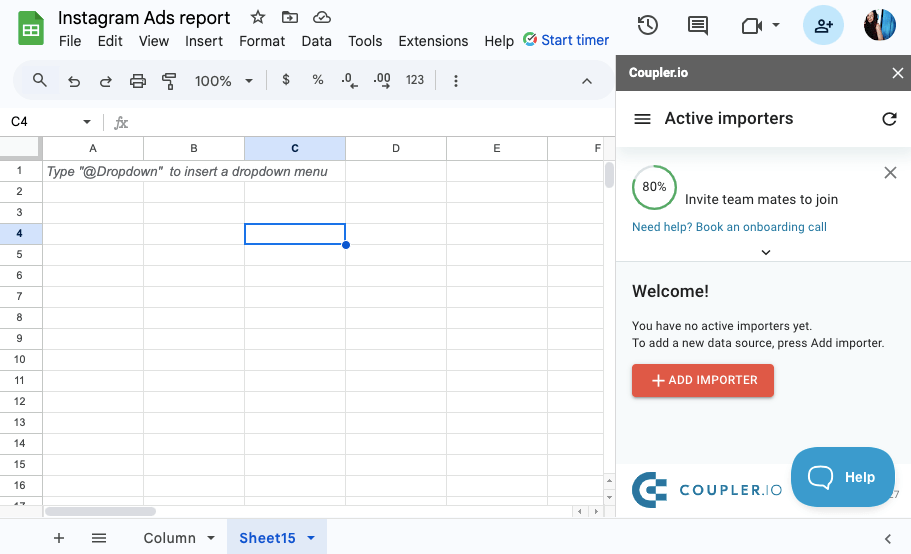Click the Coupler.io logo
The height and width of the screenshot is (554, 911).
coord(707,490)
